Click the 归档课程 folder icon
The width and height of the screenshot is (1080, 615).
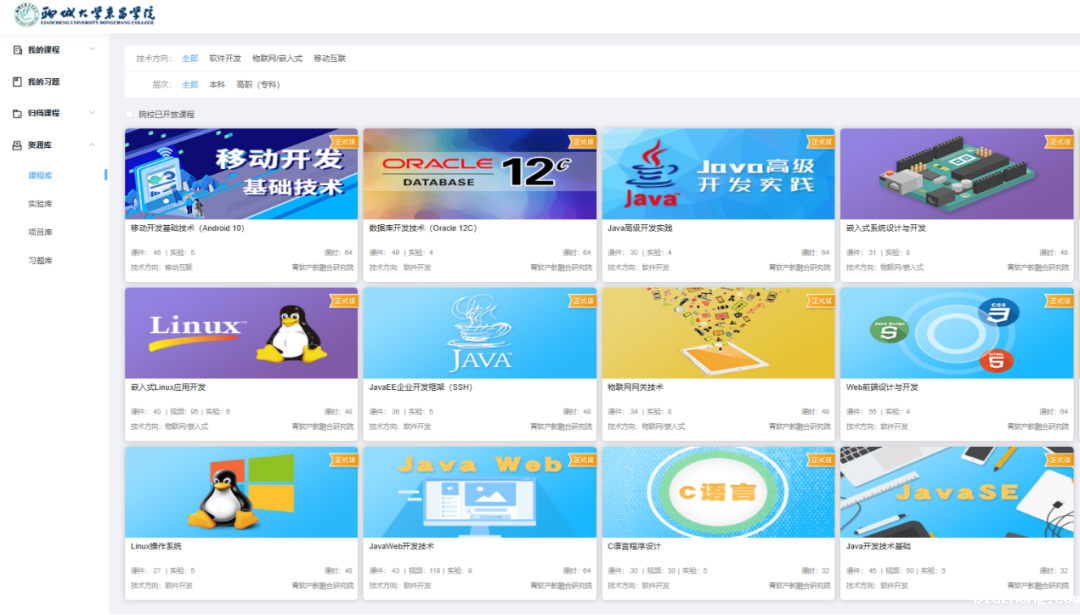pos(17,113)
